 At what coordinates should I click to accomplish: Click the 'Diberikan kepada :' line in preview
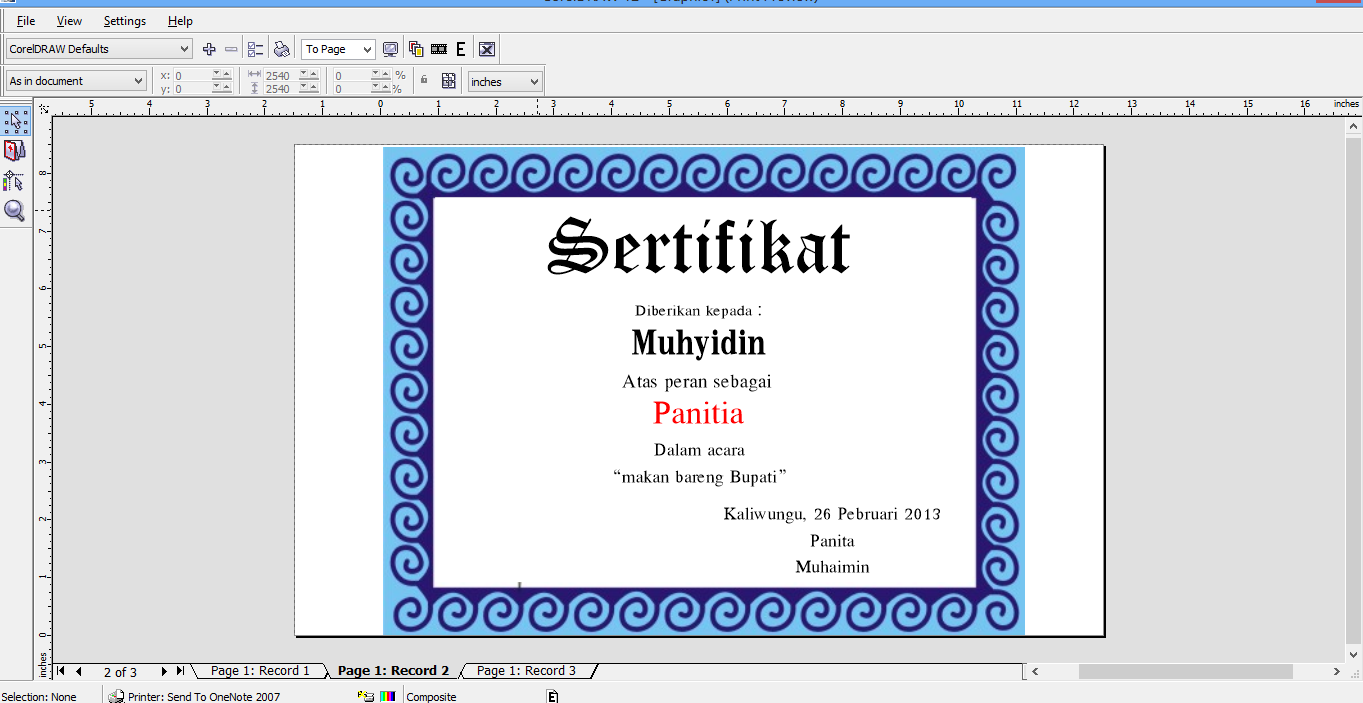(x=699, y=311)
